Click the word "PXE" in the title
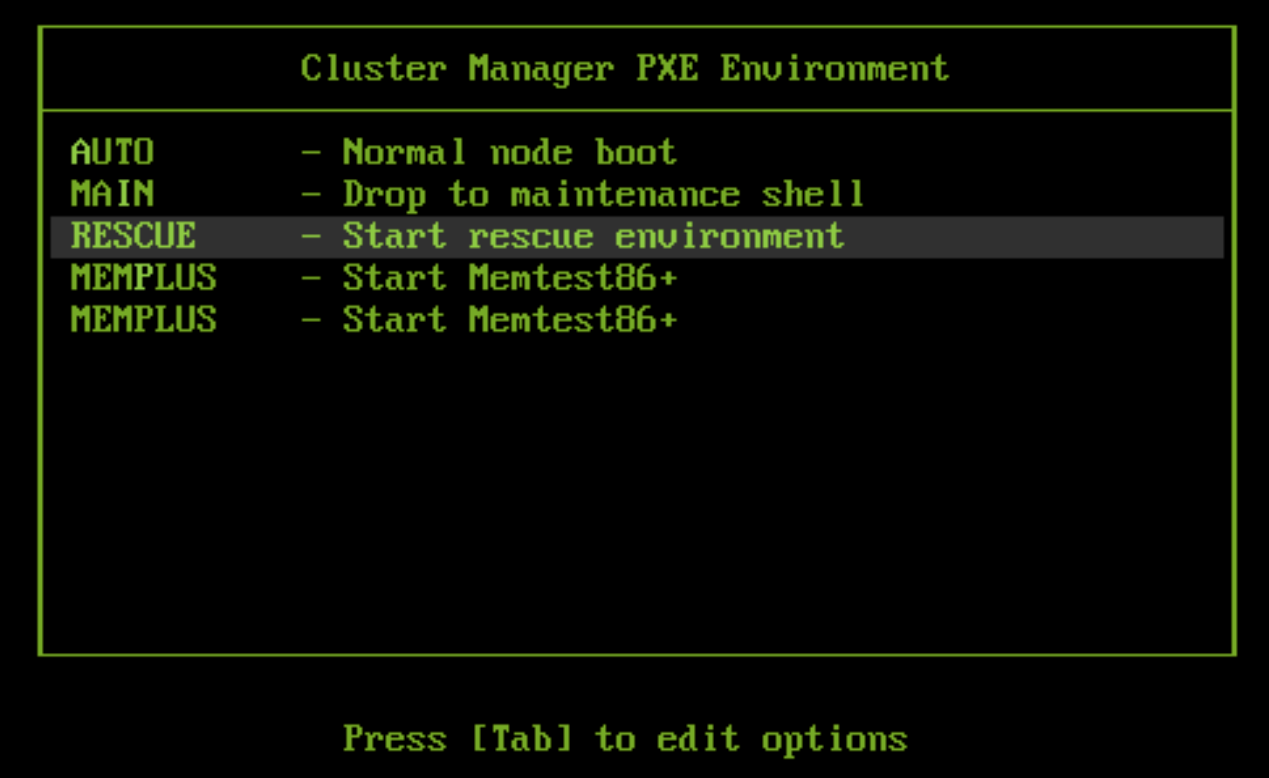 coord(666,69)
